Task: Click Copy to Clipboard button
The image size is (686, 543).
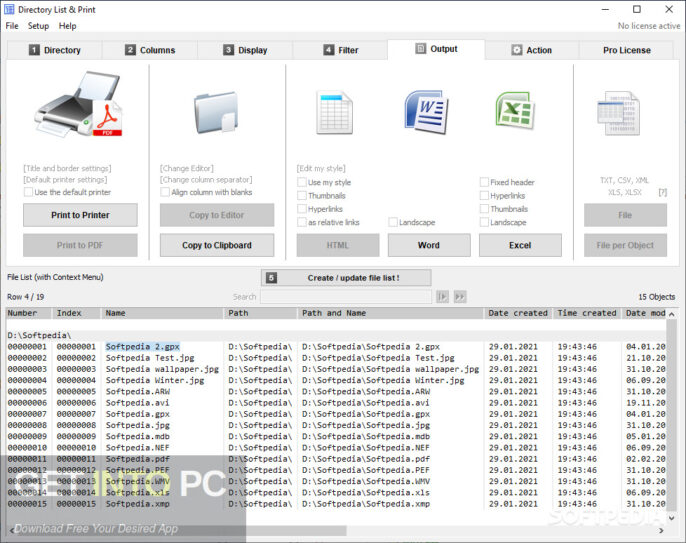Action: tap(217, 245)
